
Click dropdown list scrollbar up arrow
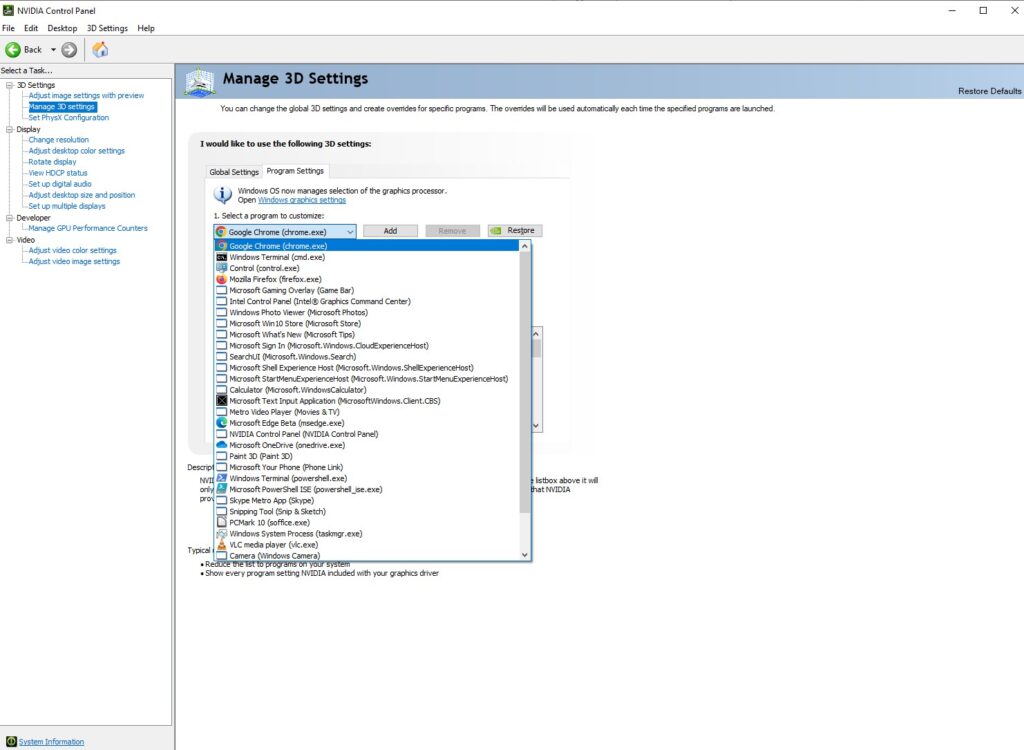[524, 246]
